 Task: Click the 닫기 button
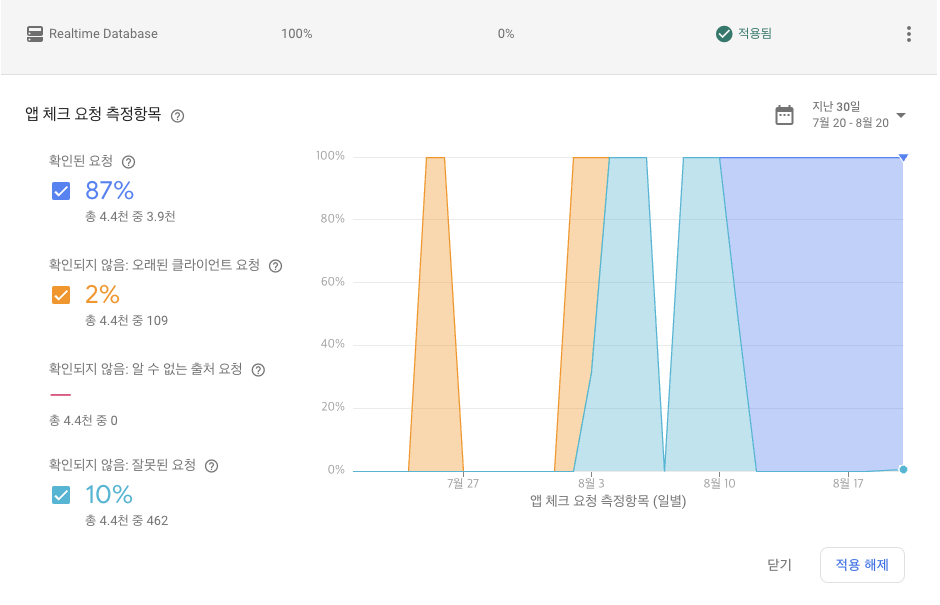click(x=779, y=565)
